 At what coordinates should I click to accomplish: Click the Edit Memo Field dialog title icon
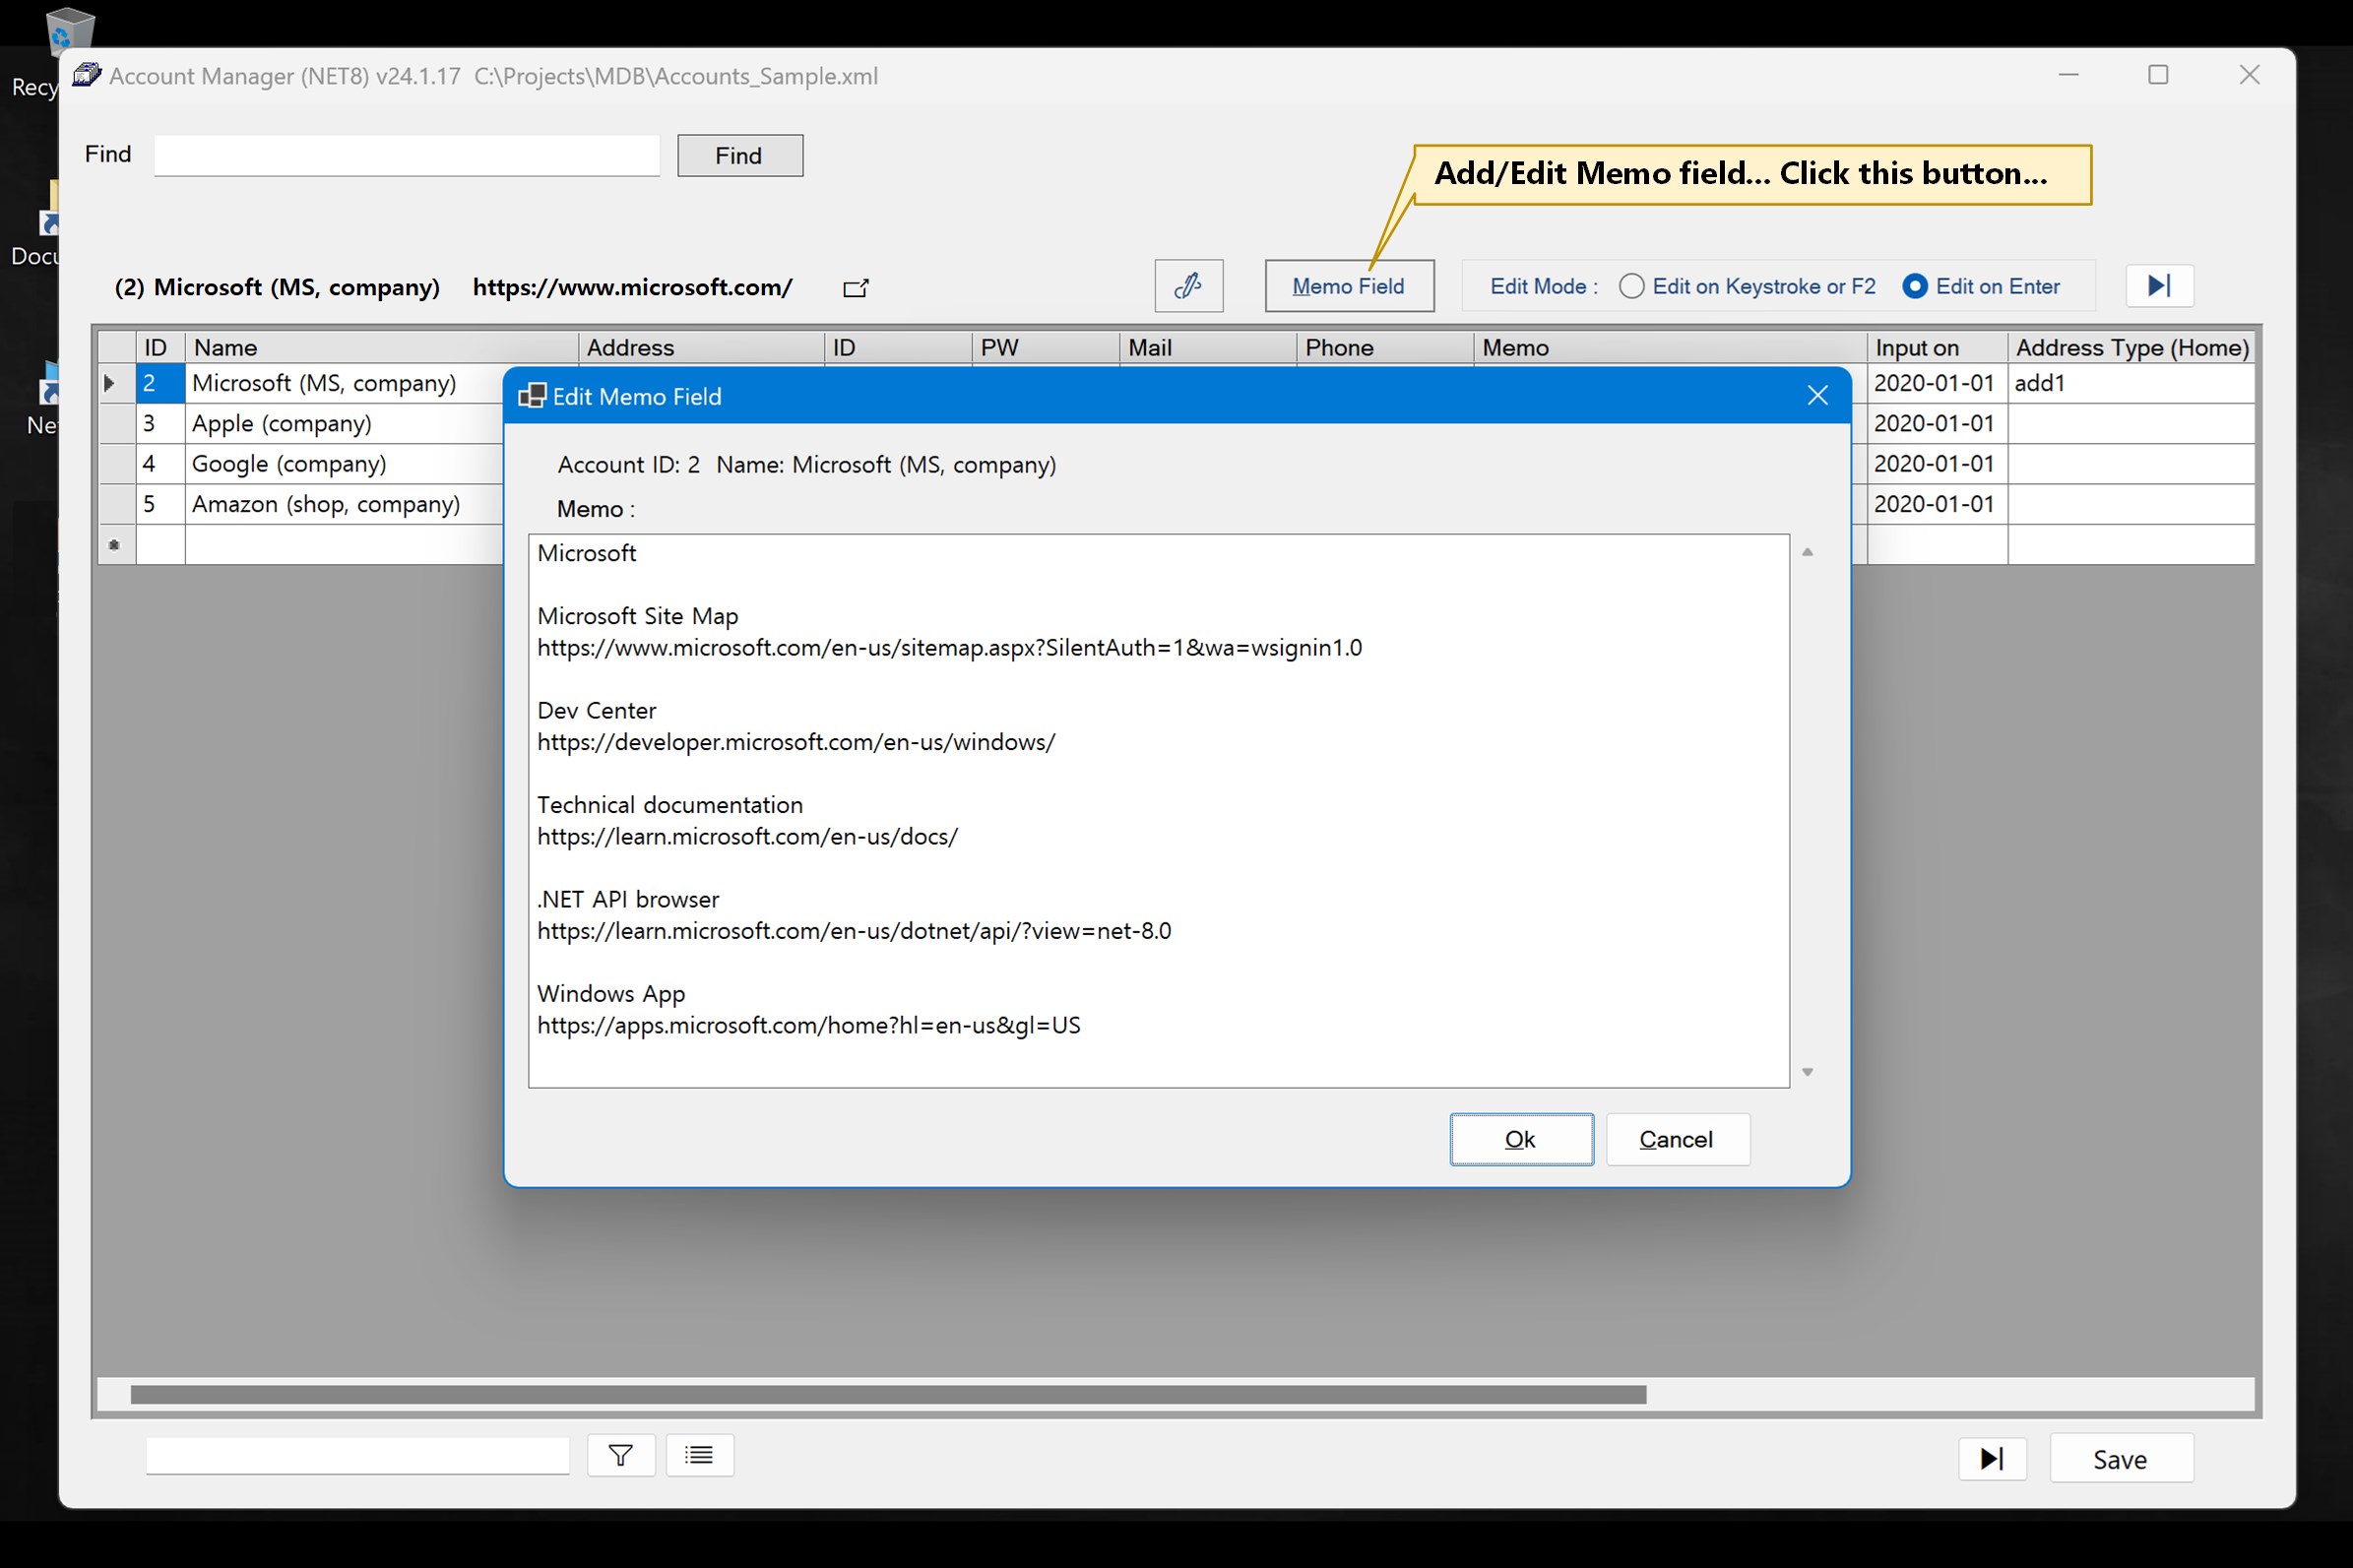pos(532,396)
